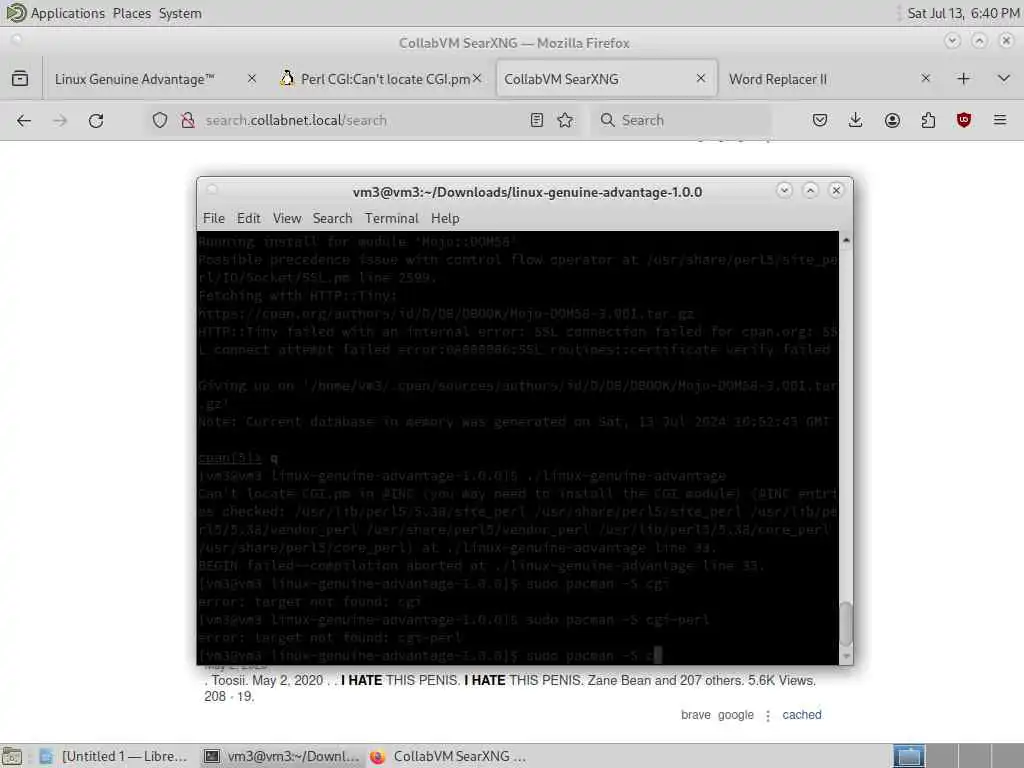The height and width of the screenshot is (768, 1024).
Task: Open the Firefox hamburger menu
Action: point(1000,120)
